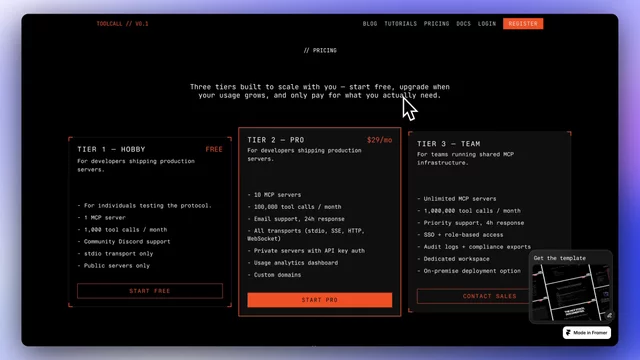The image size is (640, 360).
Task: Click 'SSO + role-based access' line
Action: coord(460,235)
